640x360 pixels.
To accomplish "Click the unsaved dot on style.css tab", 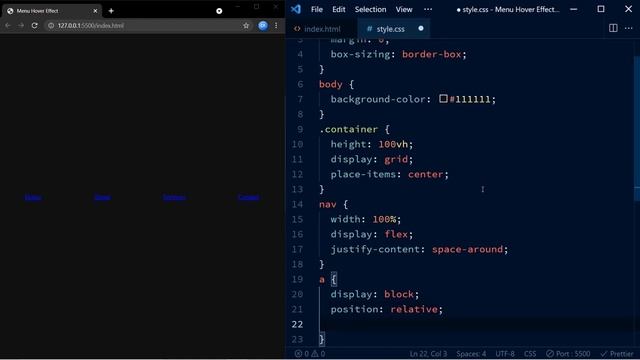I will (421, 28).
